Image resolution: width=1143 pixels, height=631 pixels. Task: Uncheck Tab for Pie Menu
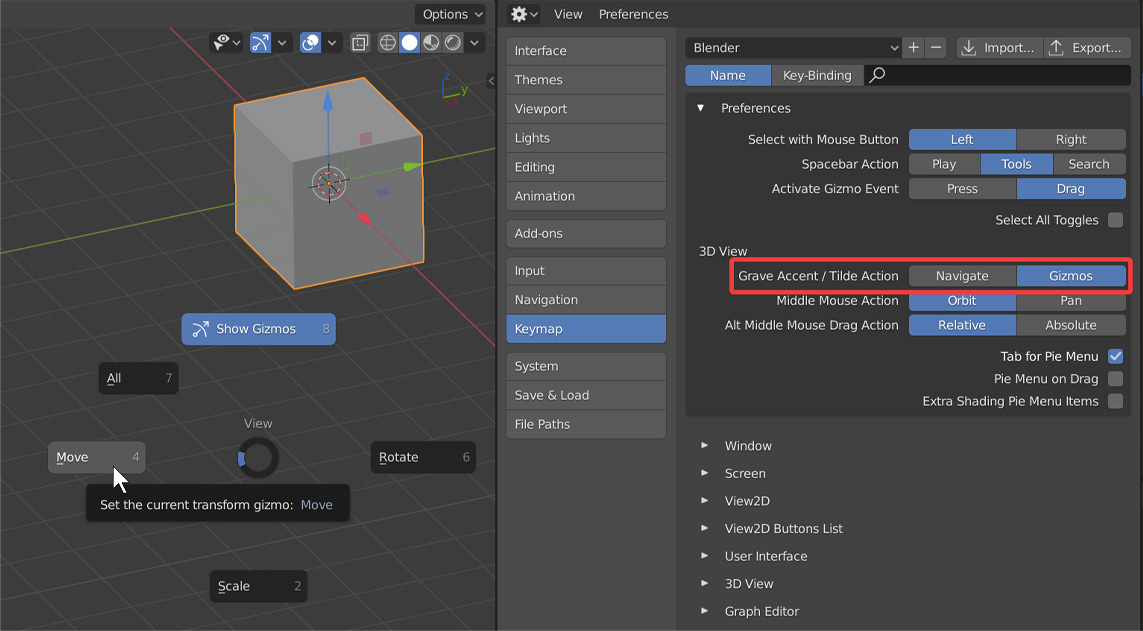[x=1117, y=356]
